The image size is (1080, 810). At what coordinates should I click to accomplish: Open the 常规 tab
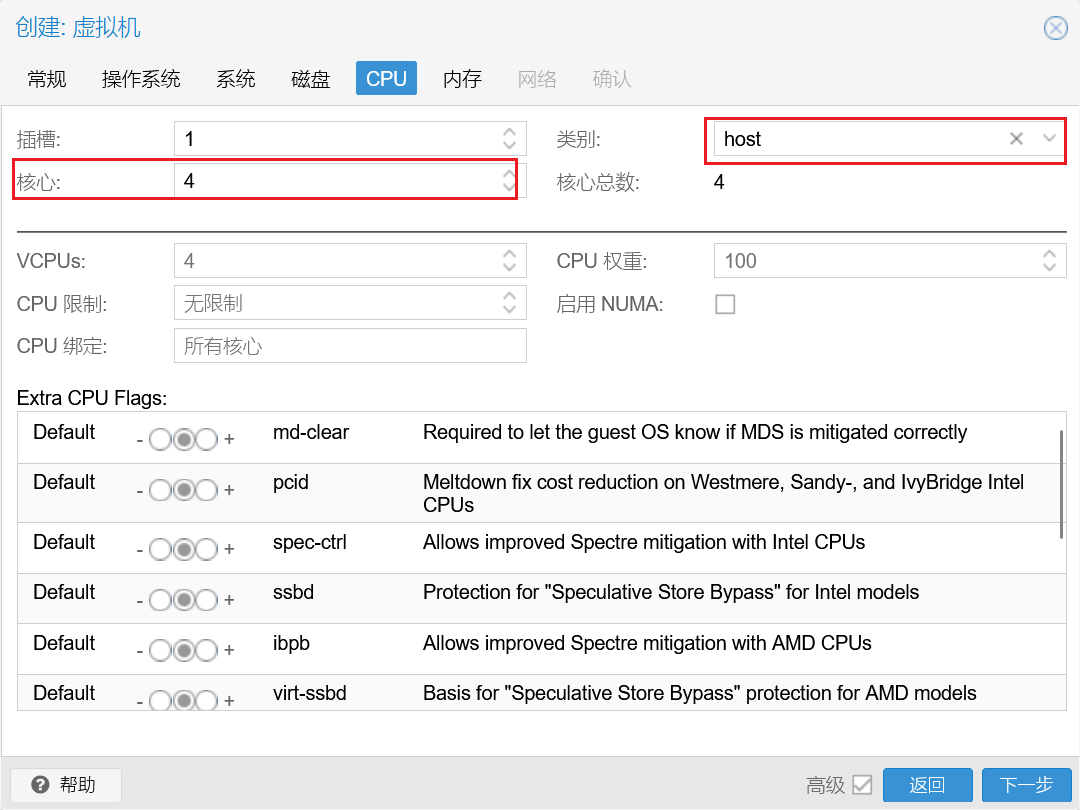(47, 79)
